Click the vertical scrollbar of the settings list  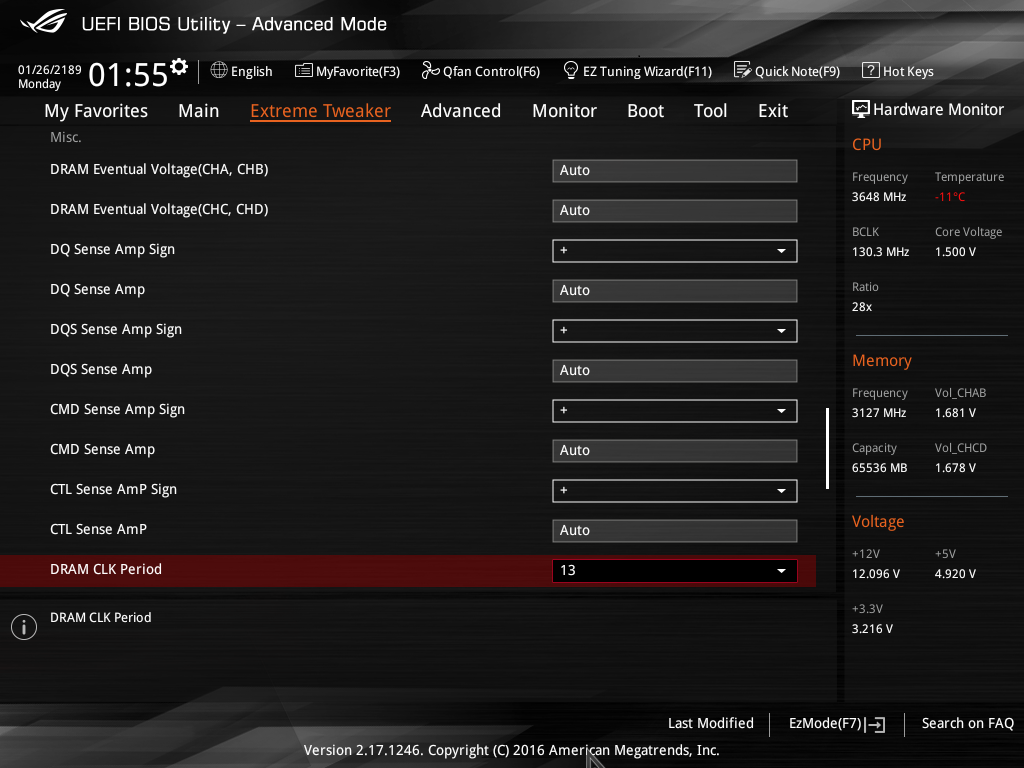827,448
